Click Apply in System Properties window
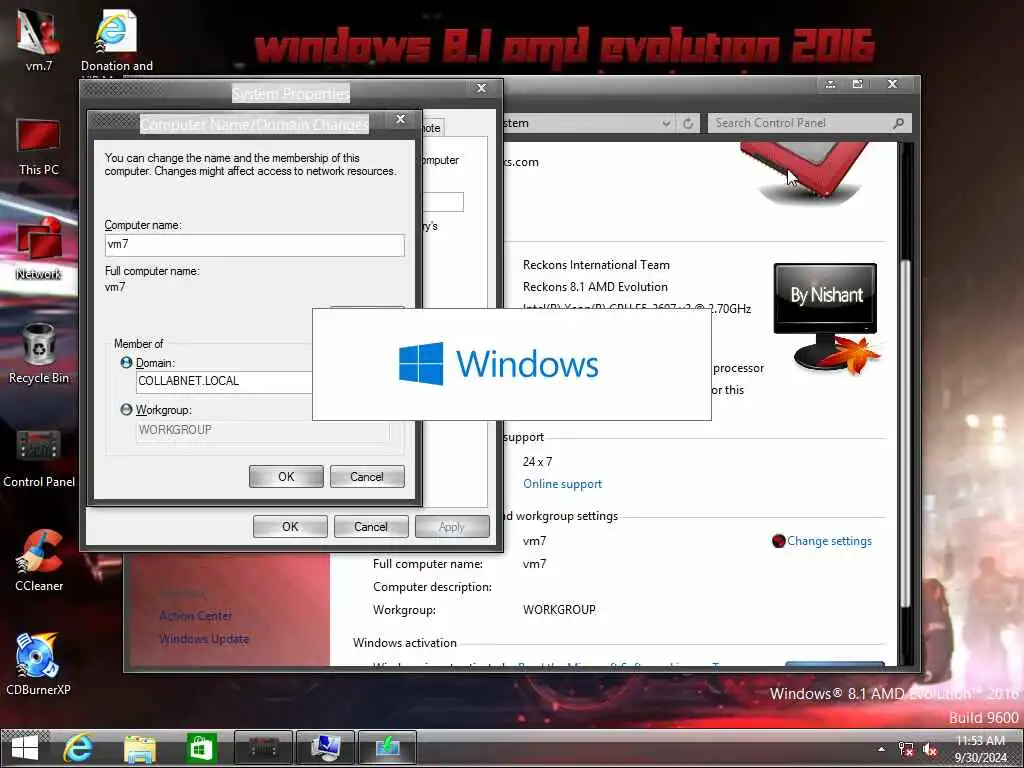 coord(452,526)
